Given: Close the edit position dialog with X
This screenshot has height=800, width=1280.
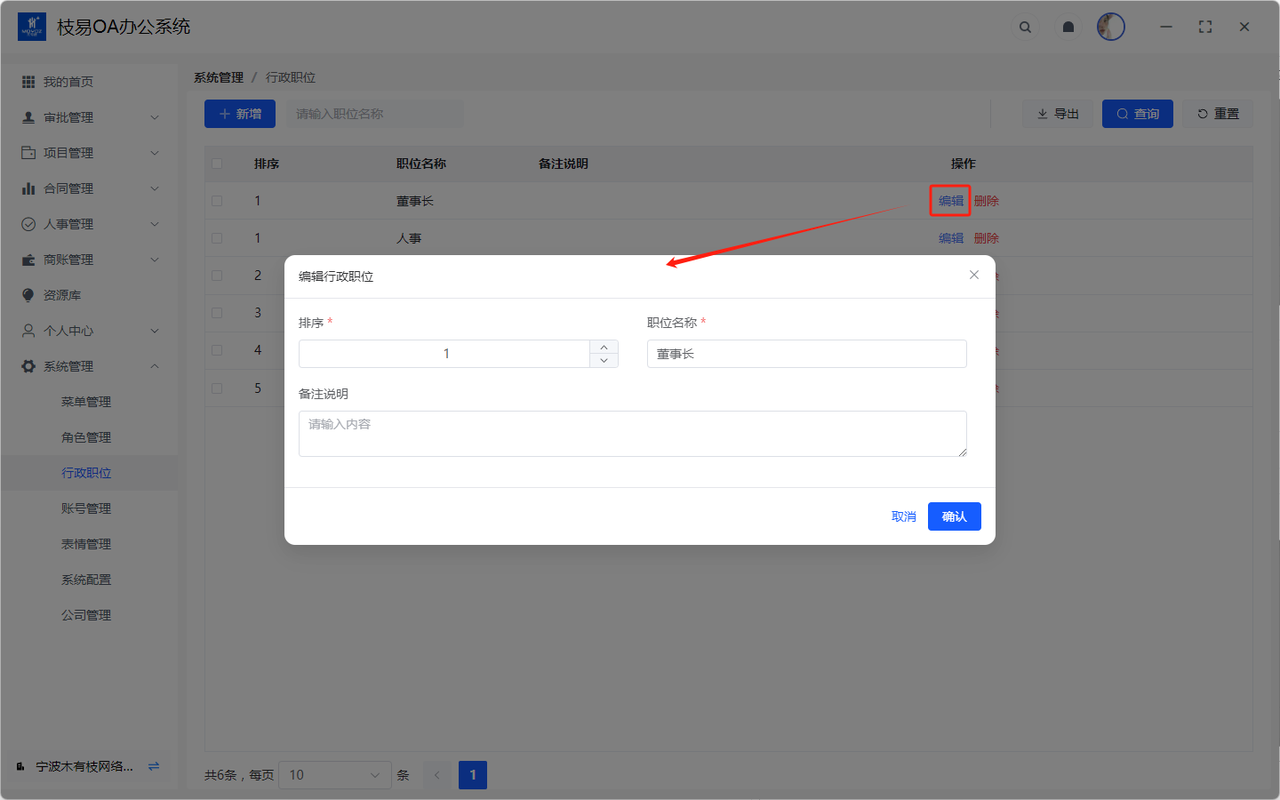Looking at the screenshot, I should (974, 275).
